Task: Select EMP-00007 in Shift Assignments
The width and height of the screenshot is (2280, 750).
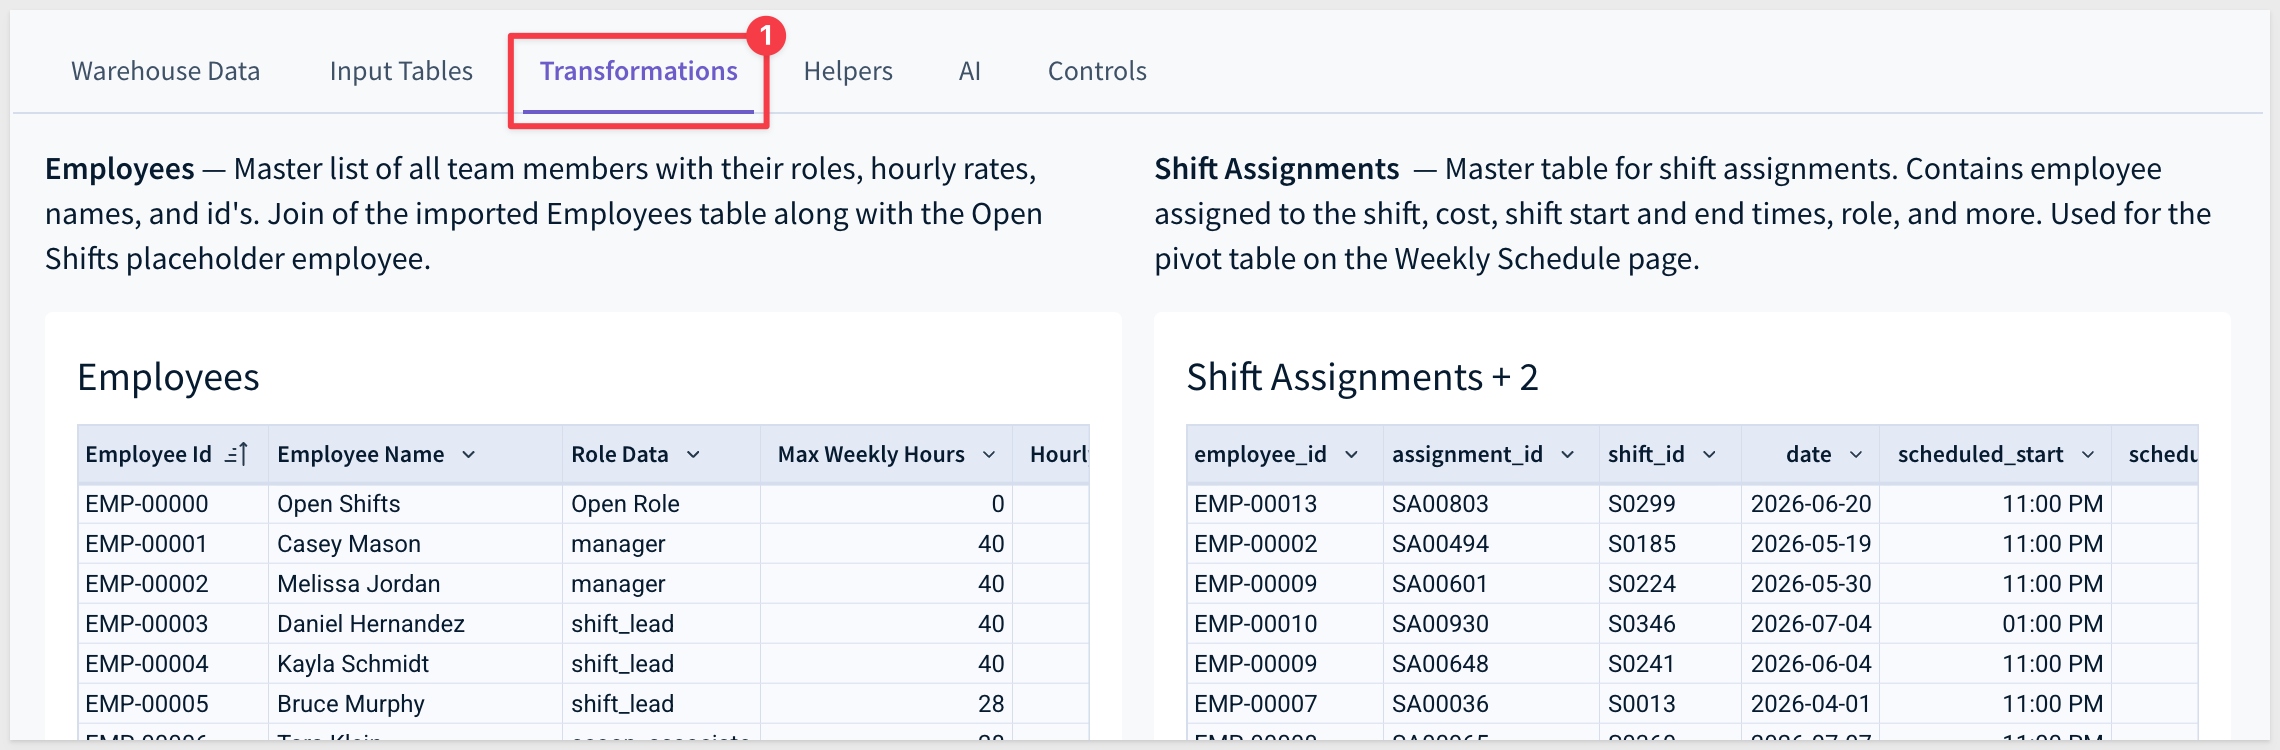Action: tap(1285, 704)
